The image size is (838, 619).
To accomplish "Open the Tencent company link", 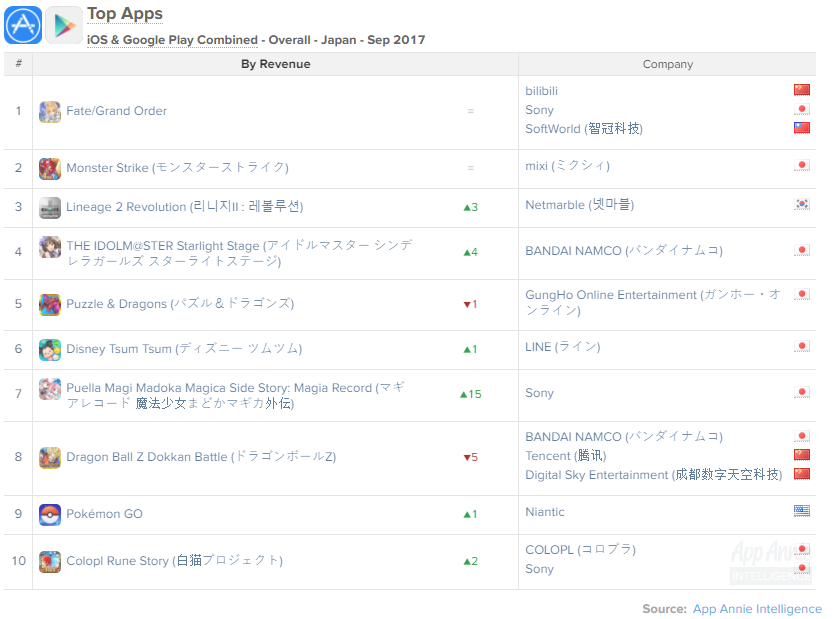I will click(x=566, y=455).
